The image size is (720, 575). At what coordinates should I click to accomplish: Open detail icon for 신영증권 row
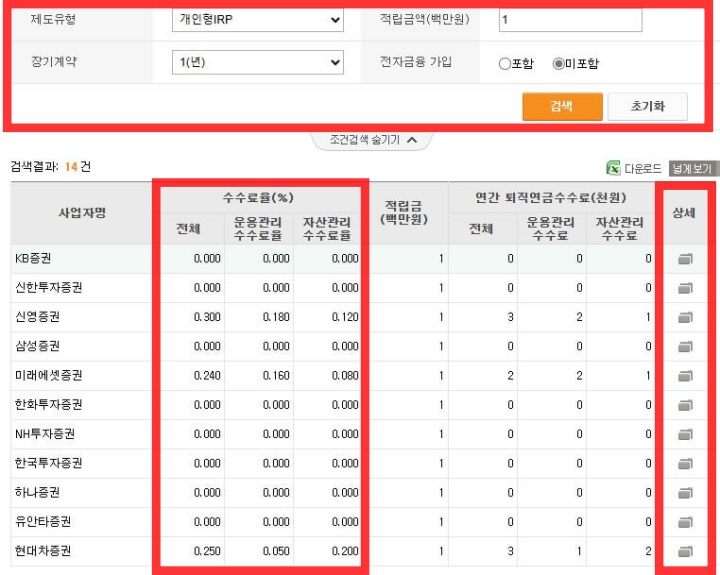click(x=685, y=317)
